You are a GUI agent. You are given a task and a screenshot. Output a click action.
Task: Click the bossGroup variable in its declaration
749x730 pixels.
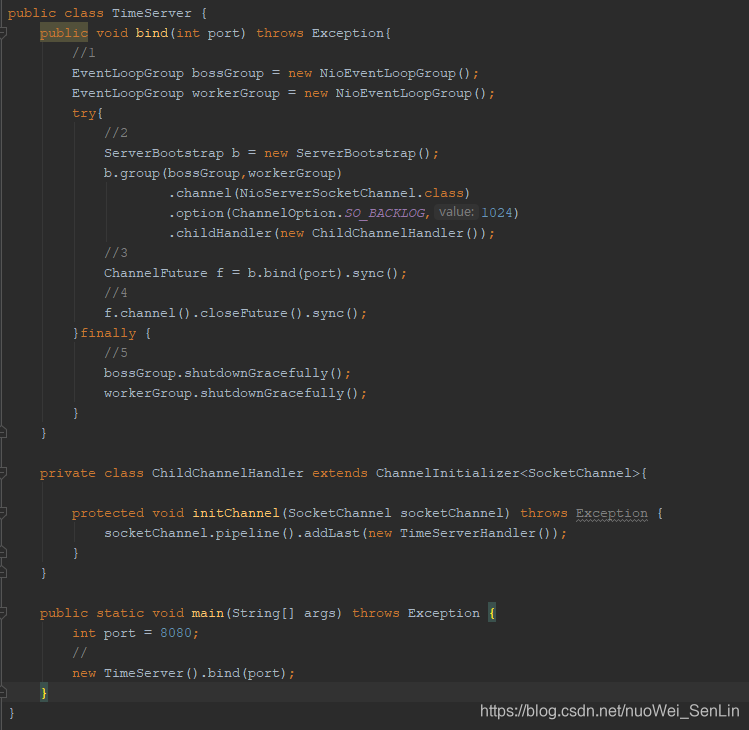(x=227, y=74)
